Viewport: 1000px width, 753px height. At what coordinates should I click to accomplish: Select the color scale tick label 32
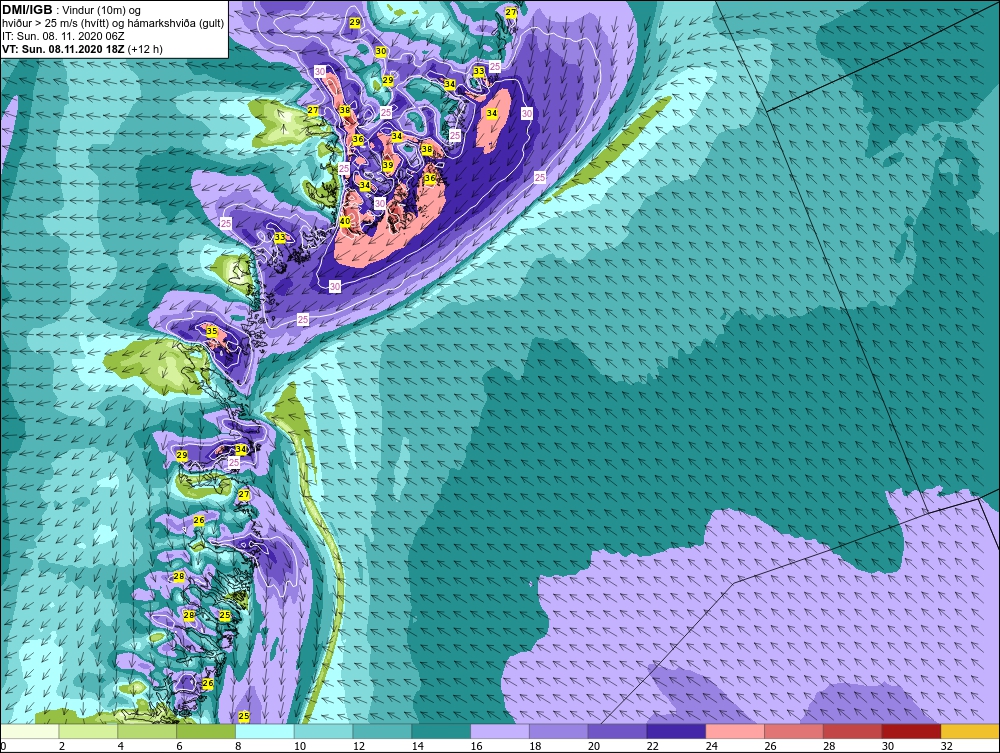click(946, 746)
